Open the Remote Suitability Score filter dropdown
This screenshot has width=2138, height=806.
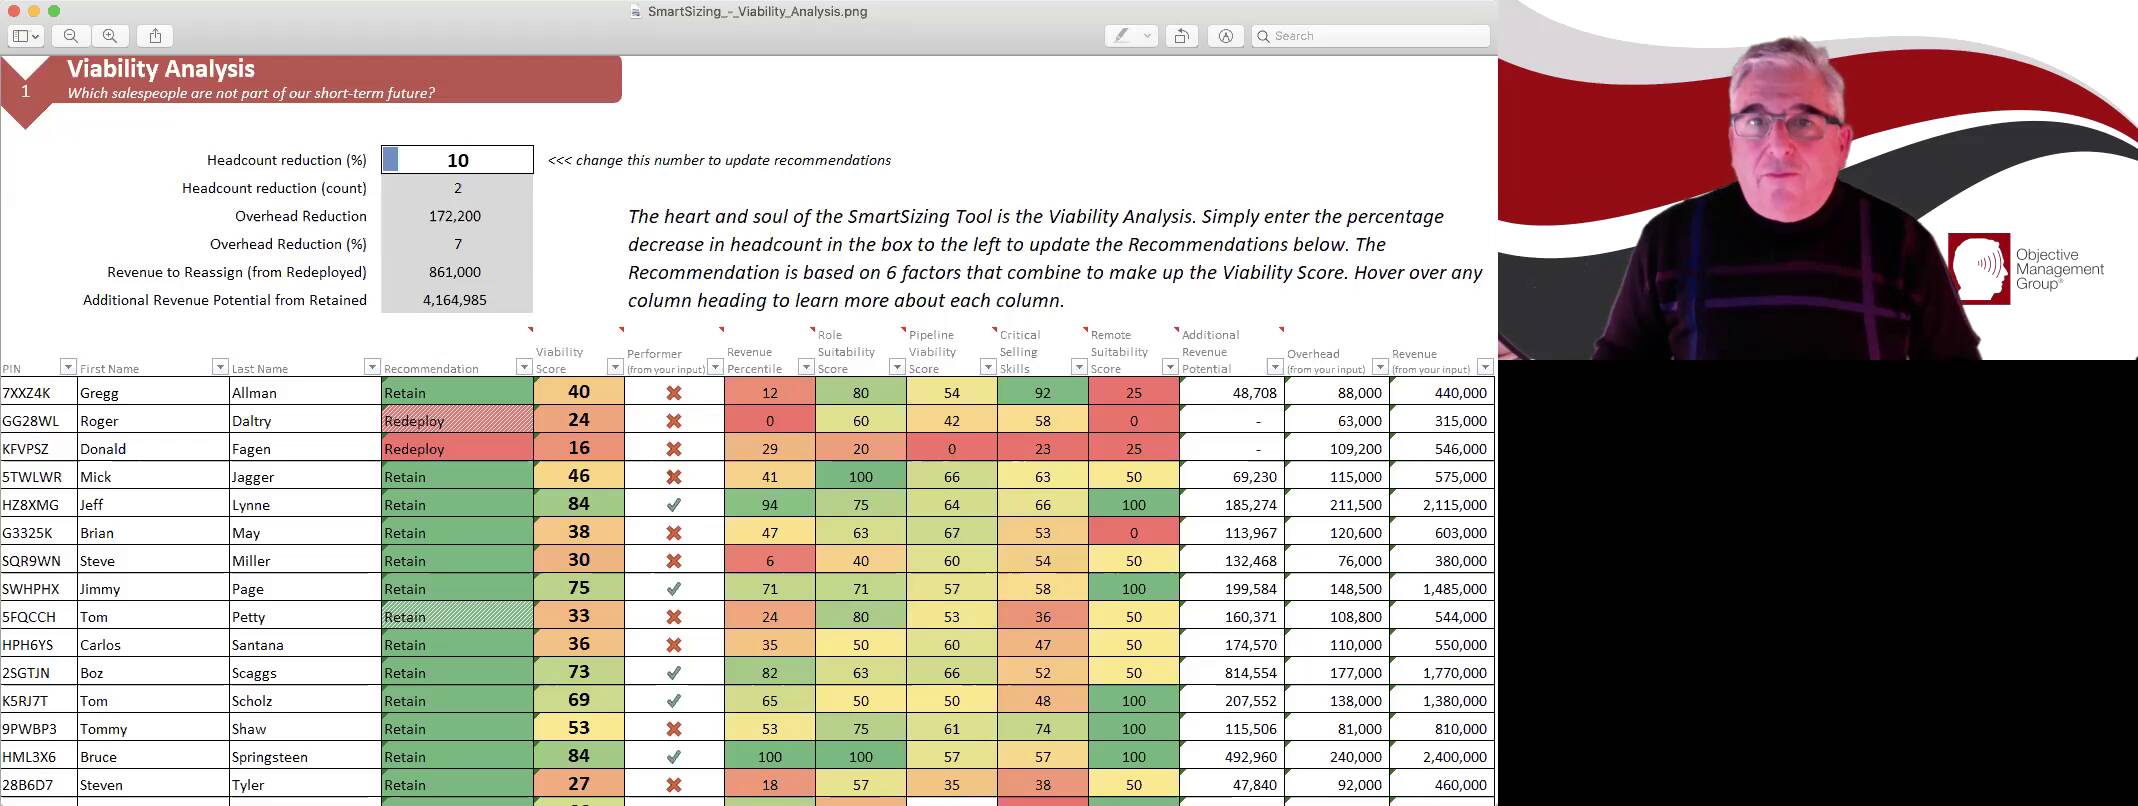(x=1170, y=367)
